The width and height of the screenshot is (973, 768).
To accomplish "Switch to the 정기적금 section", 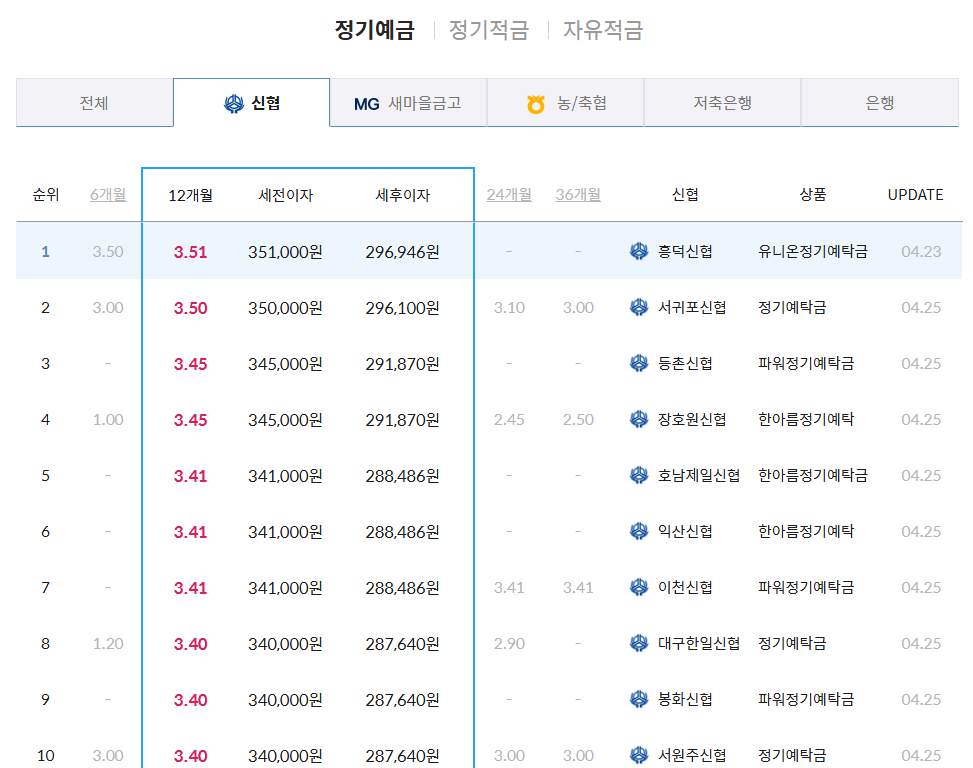I will tap(488, 30).
